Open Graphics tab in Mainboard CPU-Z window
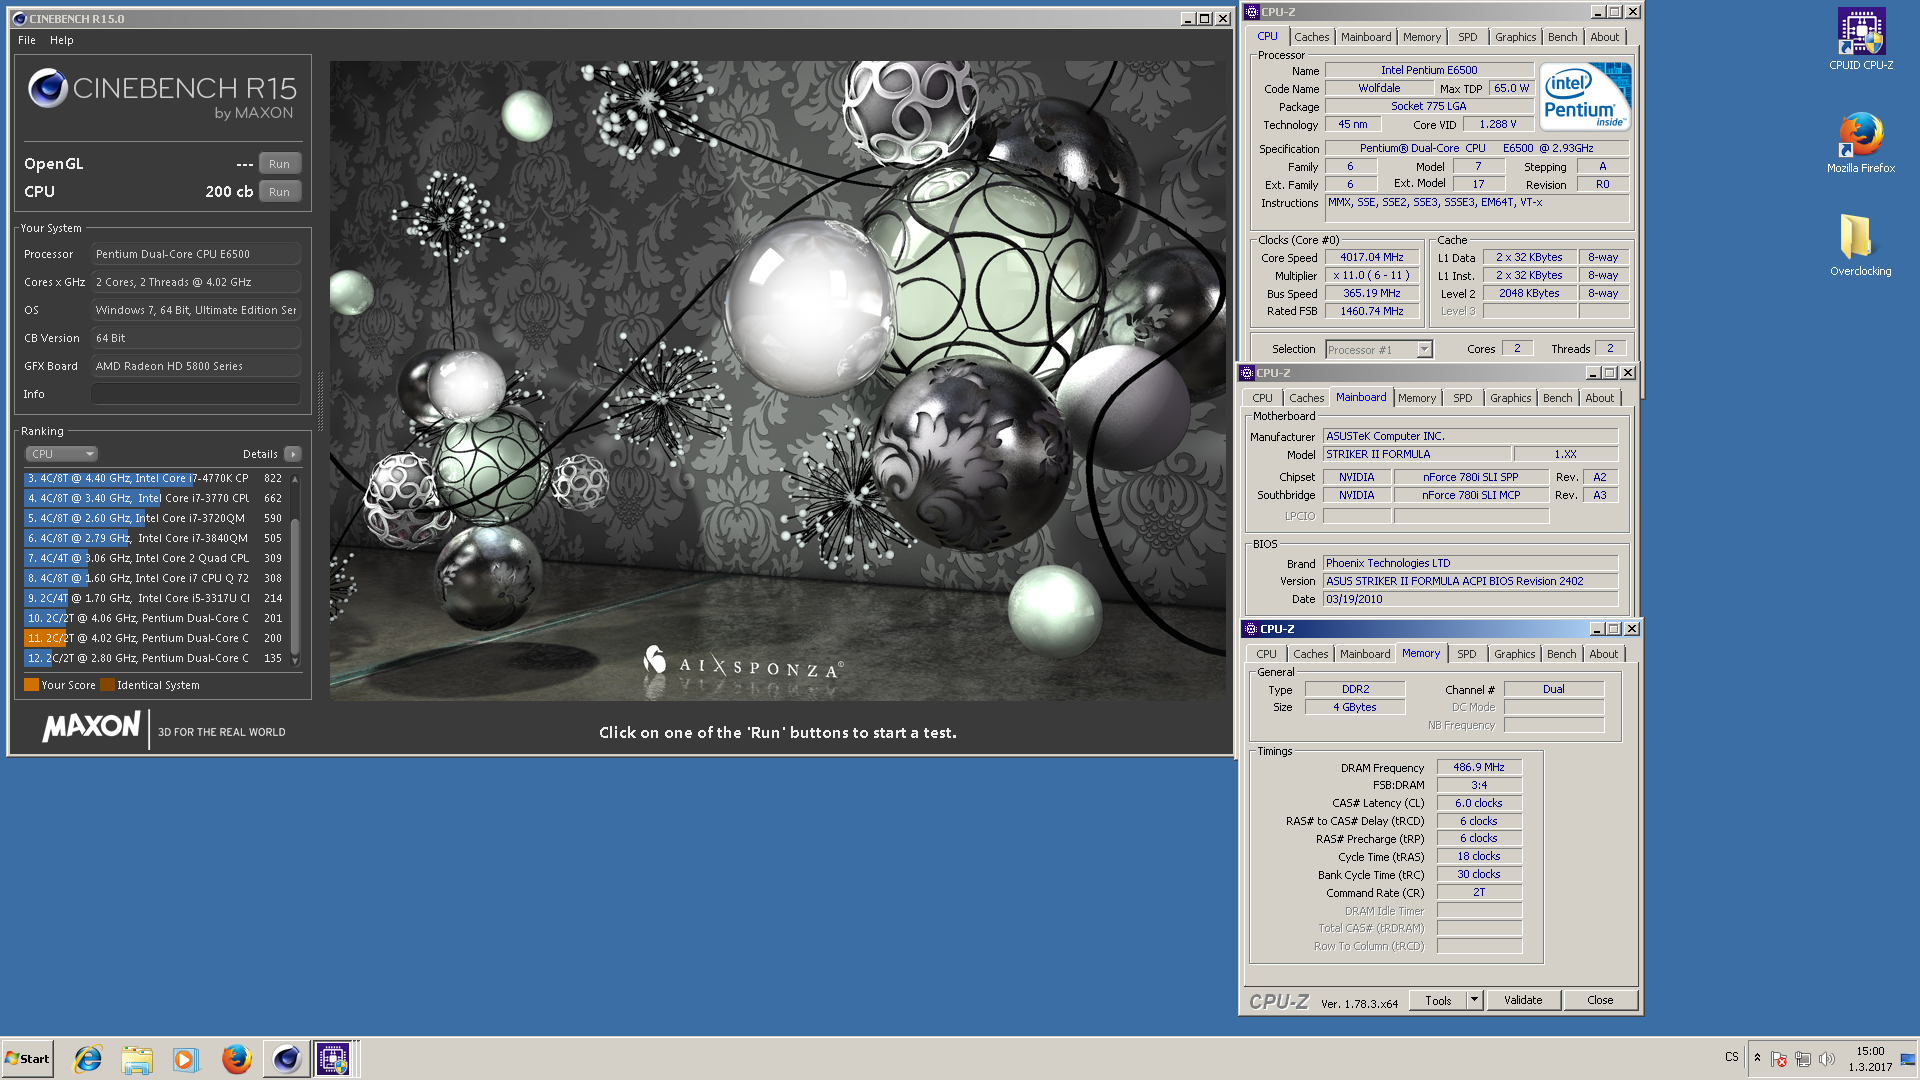This screenshot has width=1920, height=1080. [x=1510, y=398]
